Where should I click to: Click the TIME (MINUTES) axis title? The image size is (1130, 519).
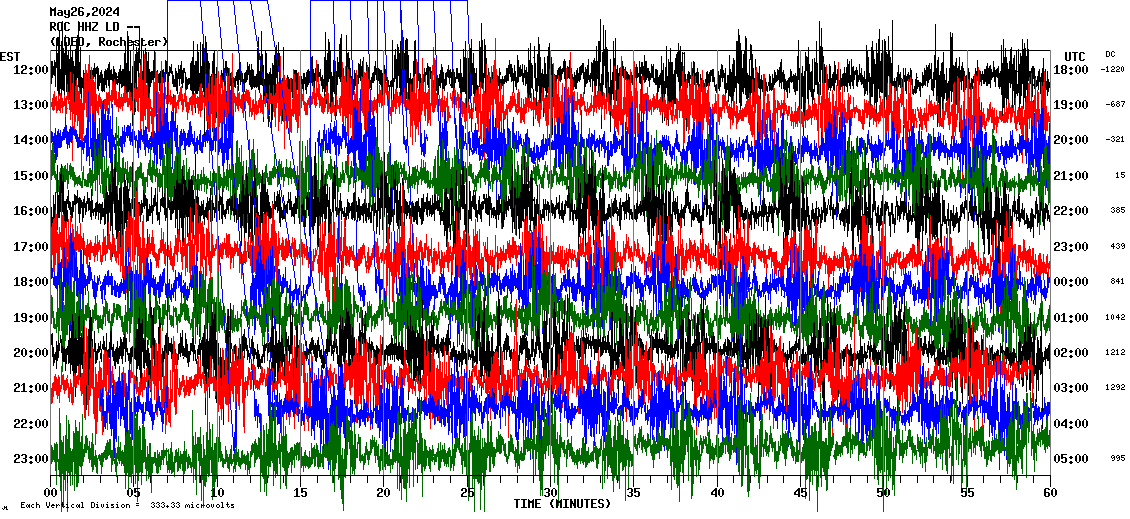point(562,504)
